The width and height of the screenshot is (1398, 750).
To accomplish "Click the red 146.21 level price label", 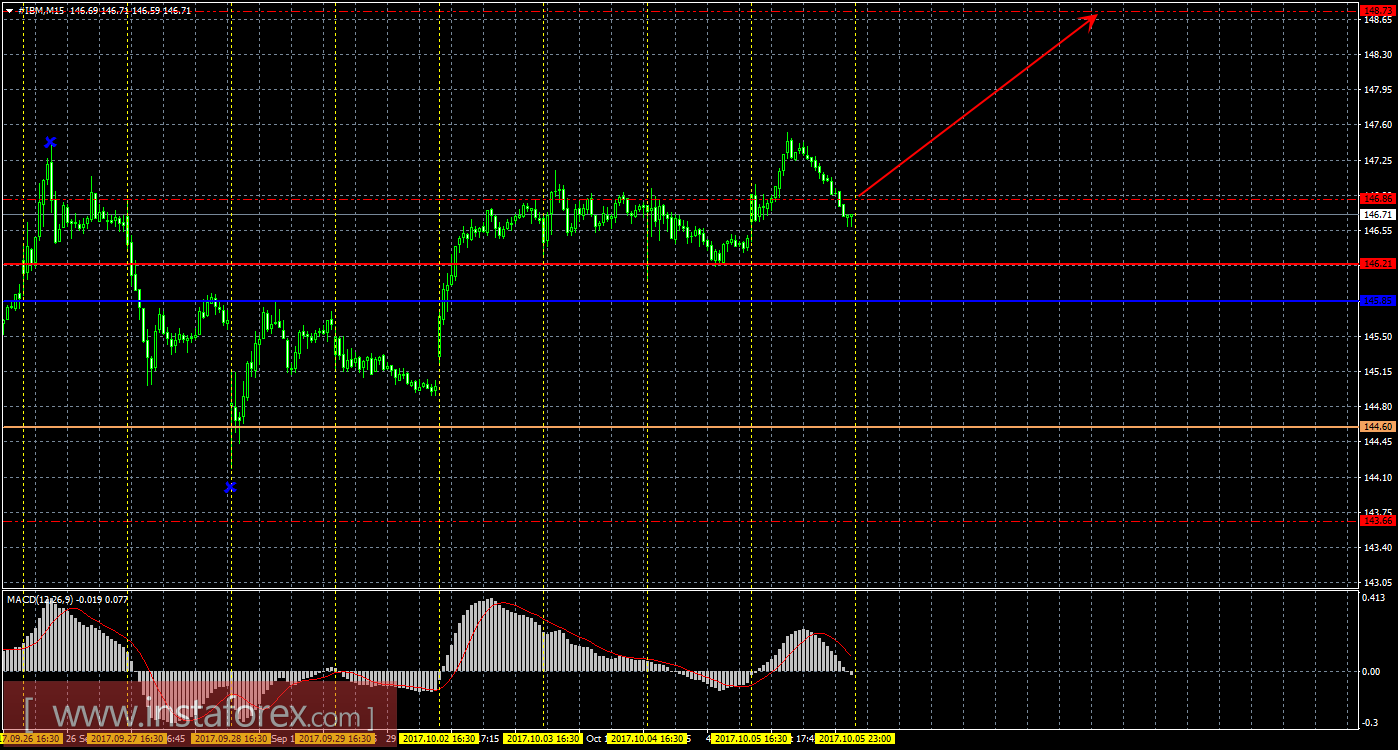I will [x=1377, y=264].
